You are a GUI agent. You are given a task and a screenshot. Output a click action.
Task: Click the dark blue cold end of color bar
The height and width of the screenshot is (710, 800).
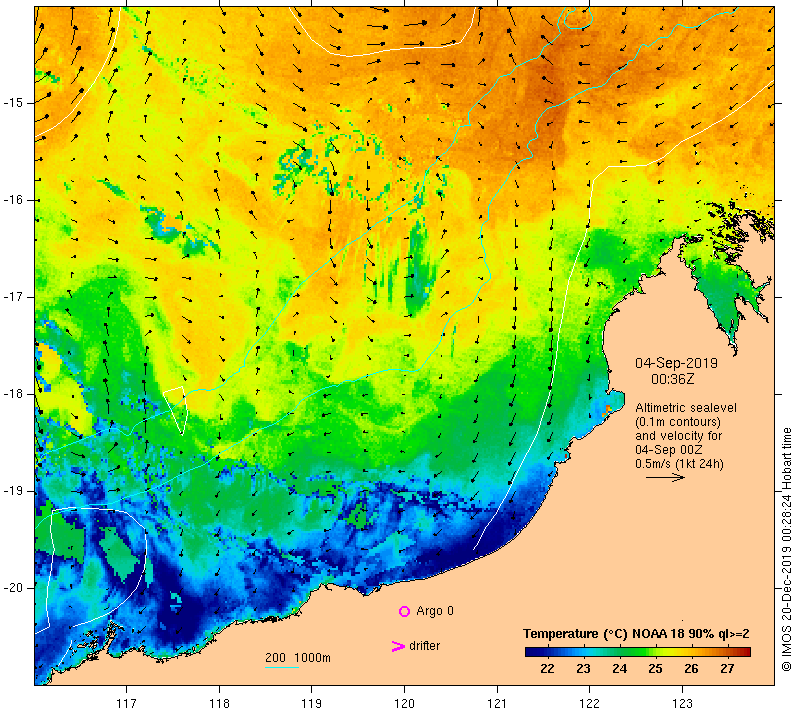531,652
